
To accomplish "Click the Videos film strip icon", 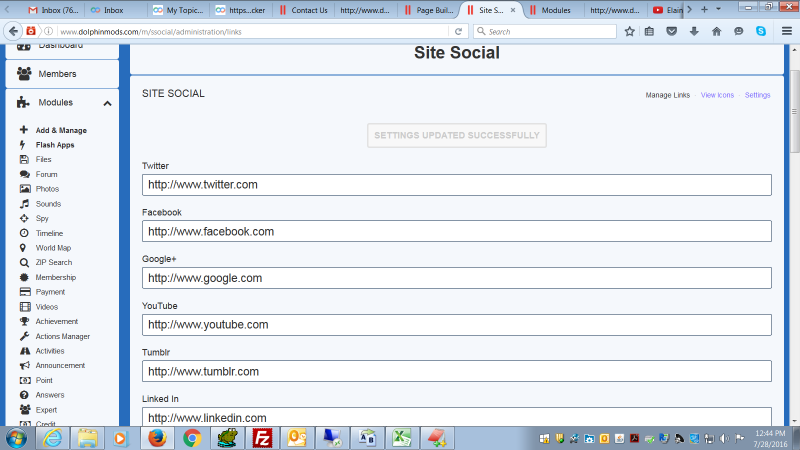I will click(x=25, y=307).
